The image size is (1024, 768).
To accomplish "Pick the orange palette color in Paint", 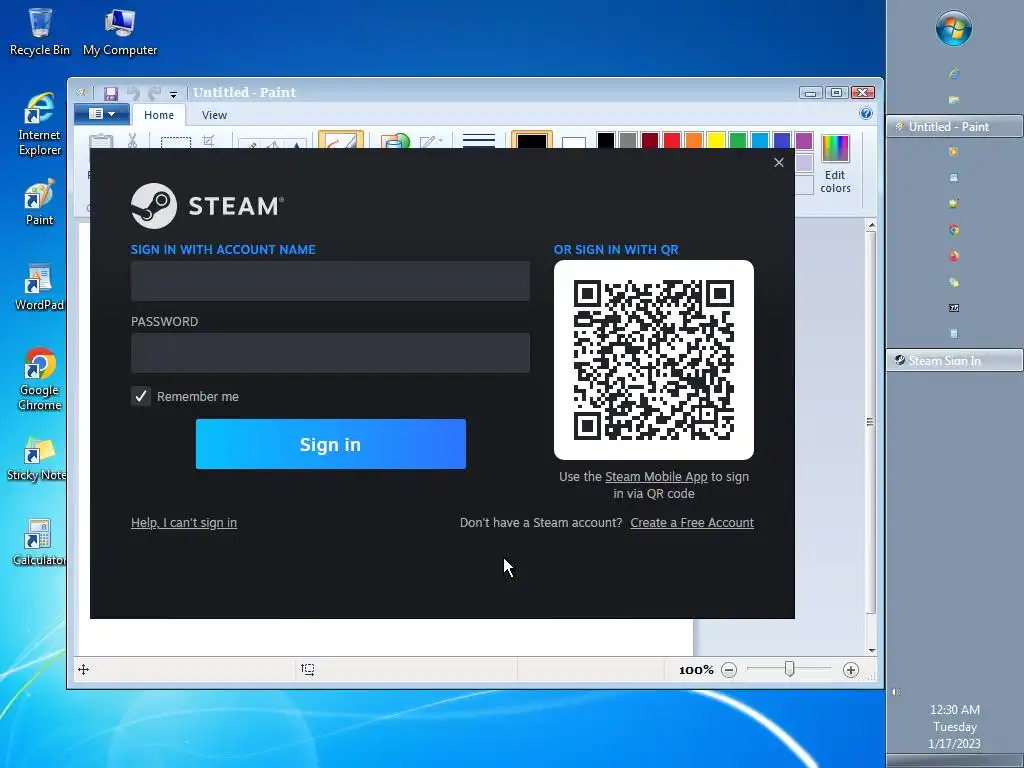I will [694, 140].
